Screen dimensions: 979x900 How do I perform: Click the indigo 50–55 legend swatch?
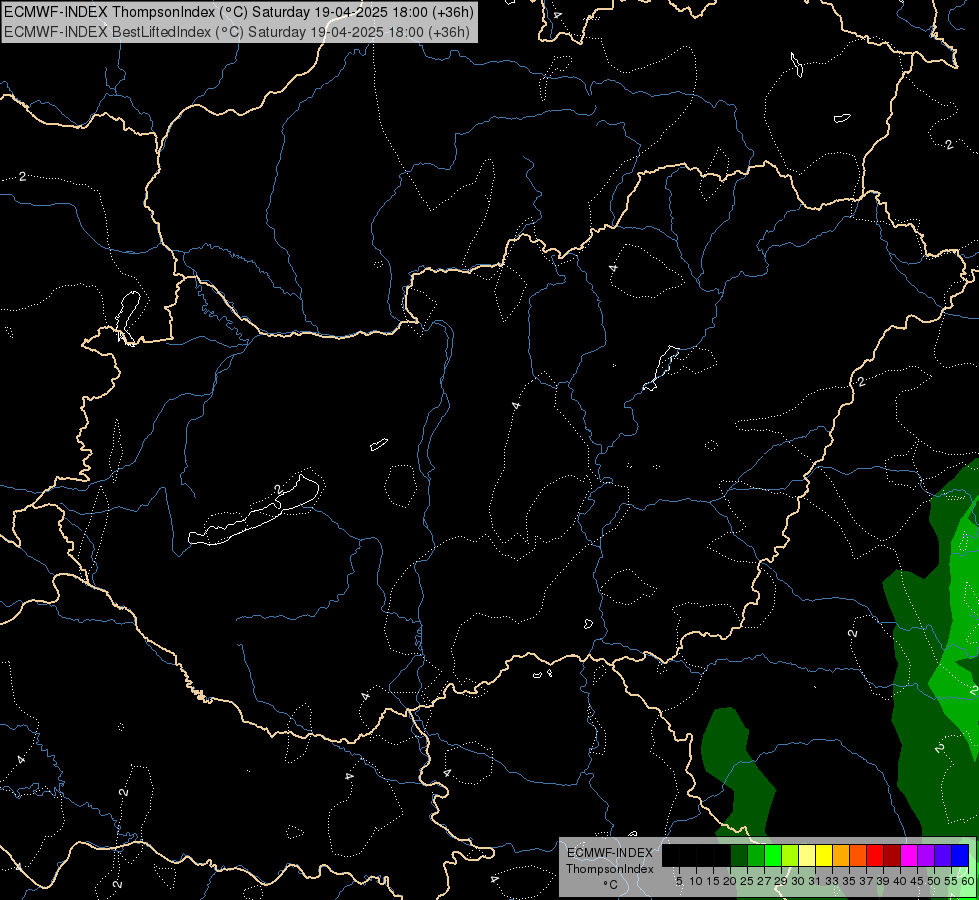pyautogui.click(x=943, y=856)
